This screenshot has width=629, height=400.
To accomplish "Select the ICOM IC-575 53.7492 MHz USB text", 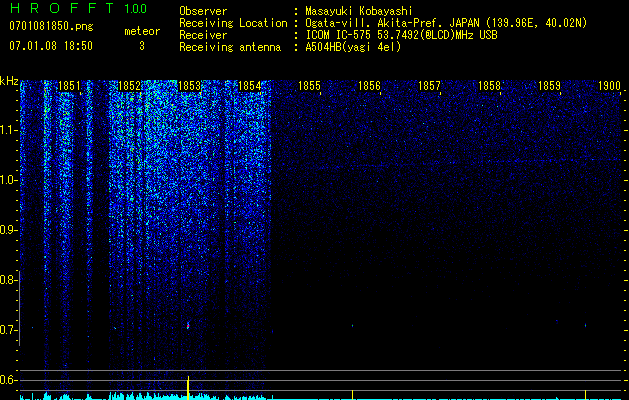I will coord(401,35).
